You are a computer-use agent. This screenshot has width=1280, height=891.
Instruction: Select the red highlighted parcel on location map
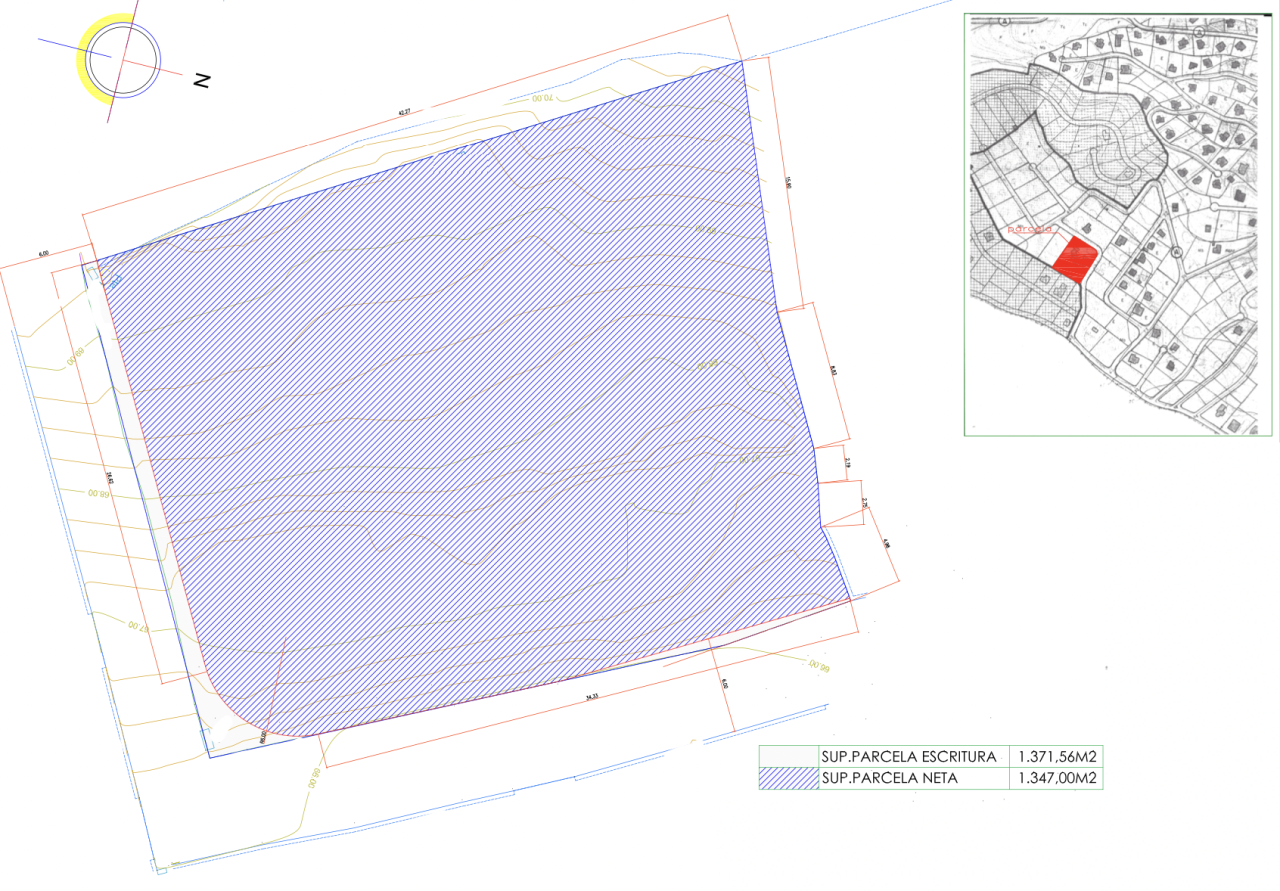point(1076,259)
